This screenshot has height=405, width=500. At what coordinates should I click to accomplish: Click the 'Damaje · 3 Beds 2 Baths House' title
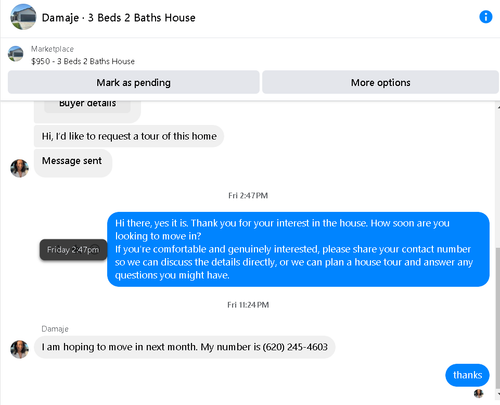click(x=118, y=18)
